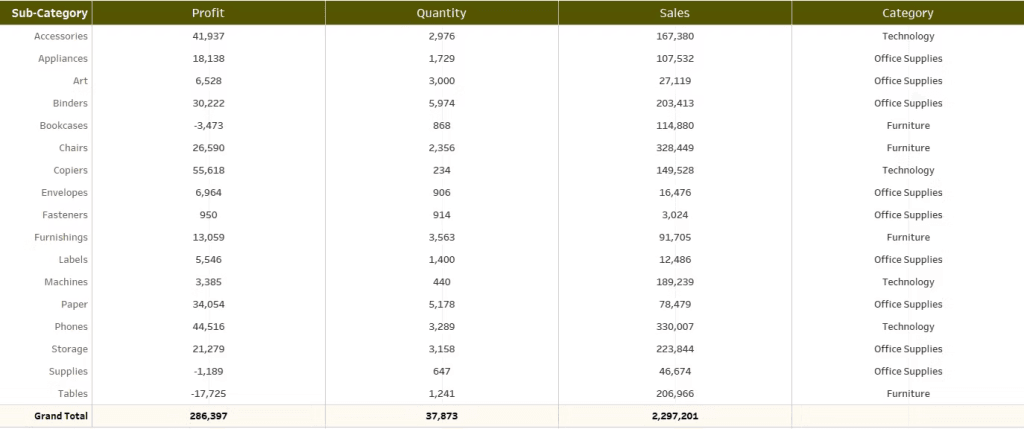Select the Profit column header
1024x429 pixels.
click(x=208, y=13)
